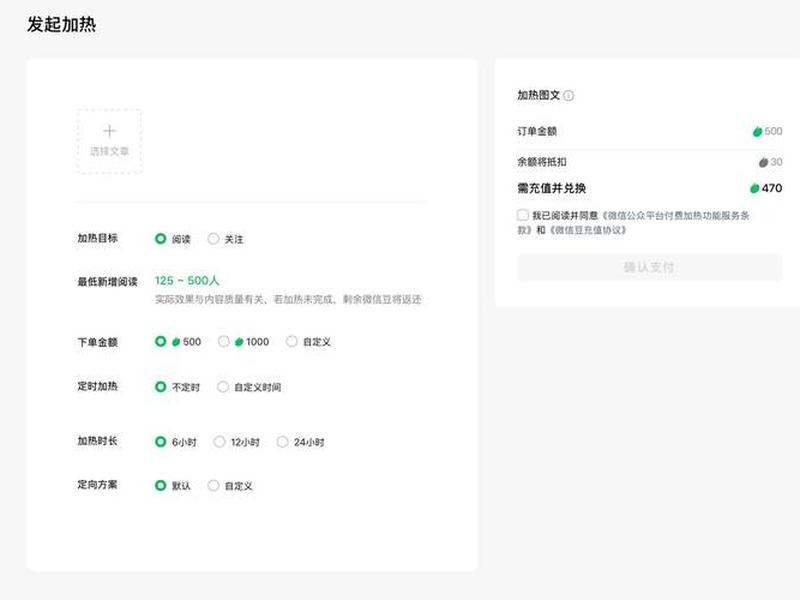
Task: Choose the 1000 order amount option
Action: point(223,341)
